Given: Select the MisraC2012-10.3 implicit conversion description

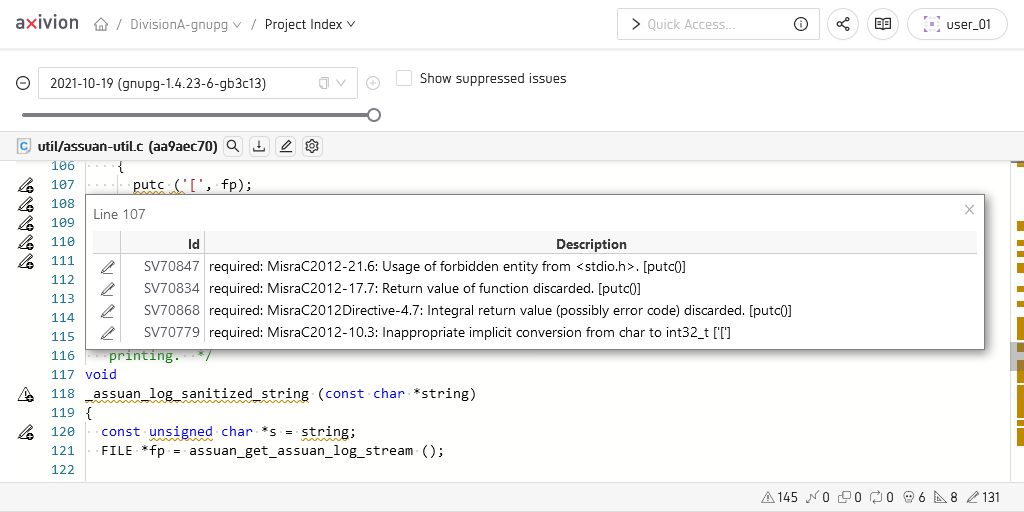Looking at the screenshot, I should [470, 333].
